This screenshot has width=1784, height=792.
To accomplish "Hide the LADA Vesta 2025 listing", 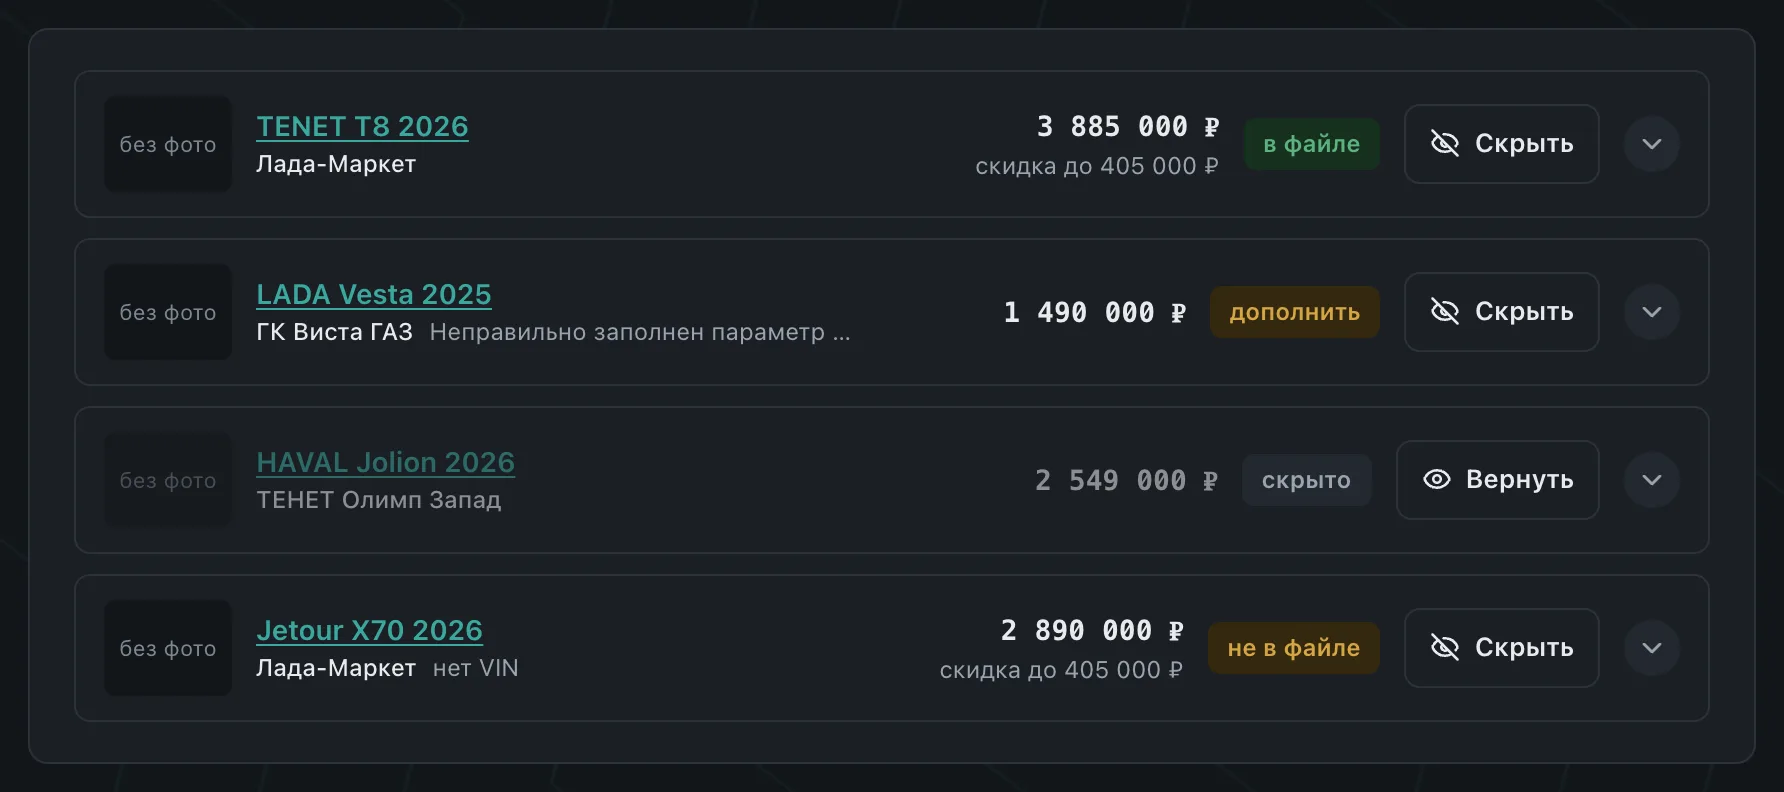I will point(1501,312).
